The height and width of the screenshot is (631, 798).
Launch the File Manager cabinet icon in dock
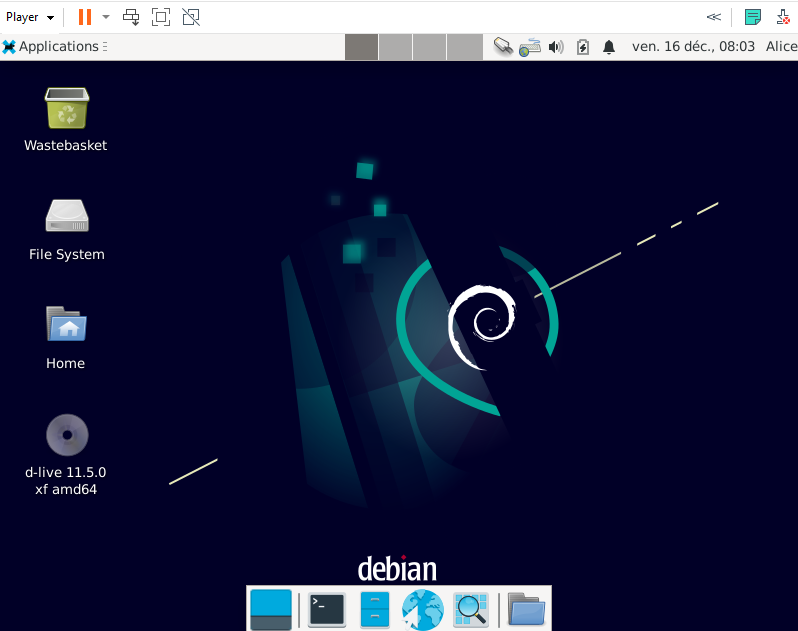(374, 608)
